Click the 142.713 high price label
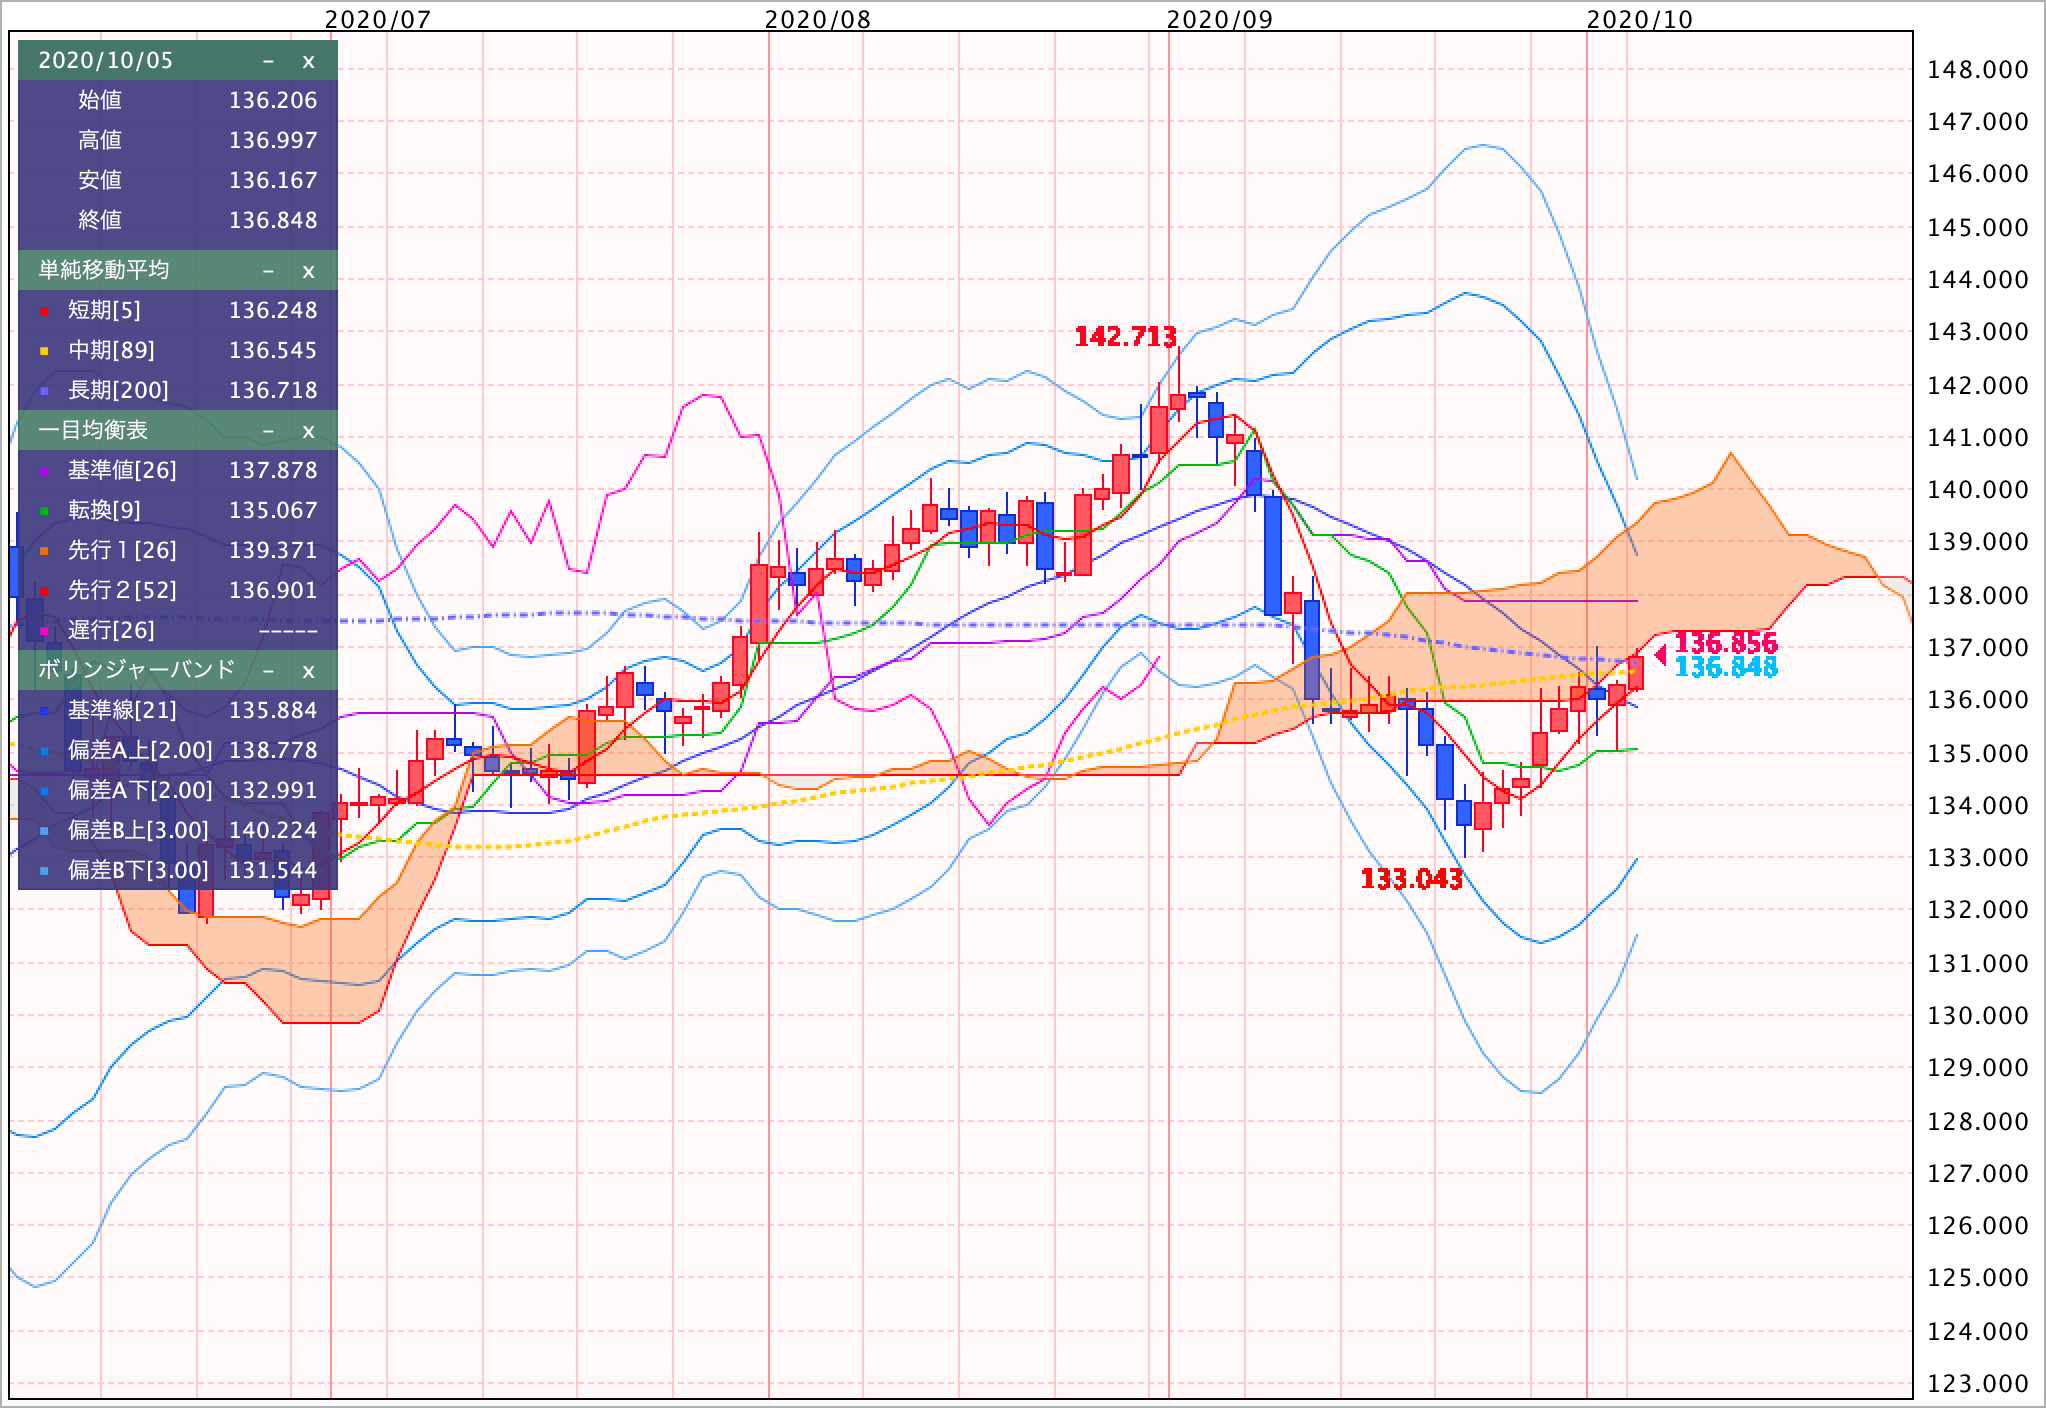 coord(1125,337)
